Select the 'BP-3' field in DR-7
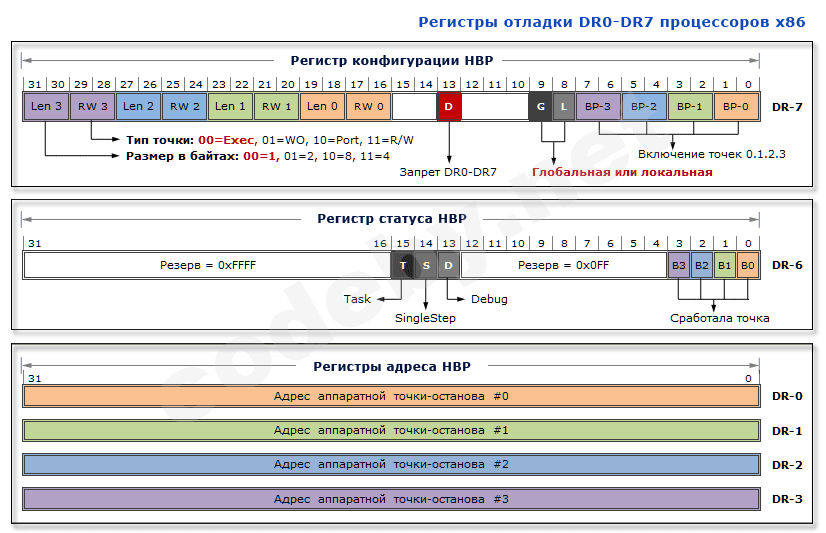 (598, 106)
